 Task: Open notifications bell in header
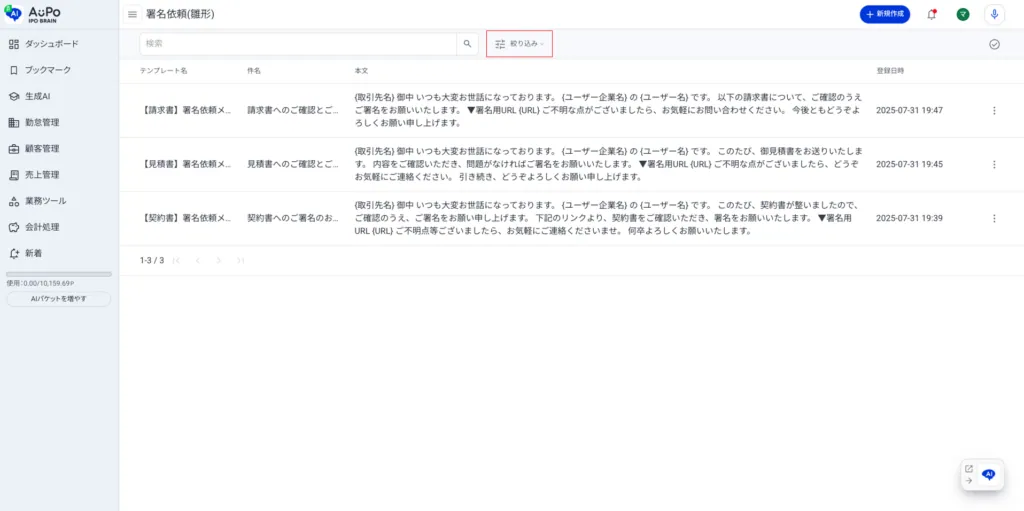click(932, 14)
